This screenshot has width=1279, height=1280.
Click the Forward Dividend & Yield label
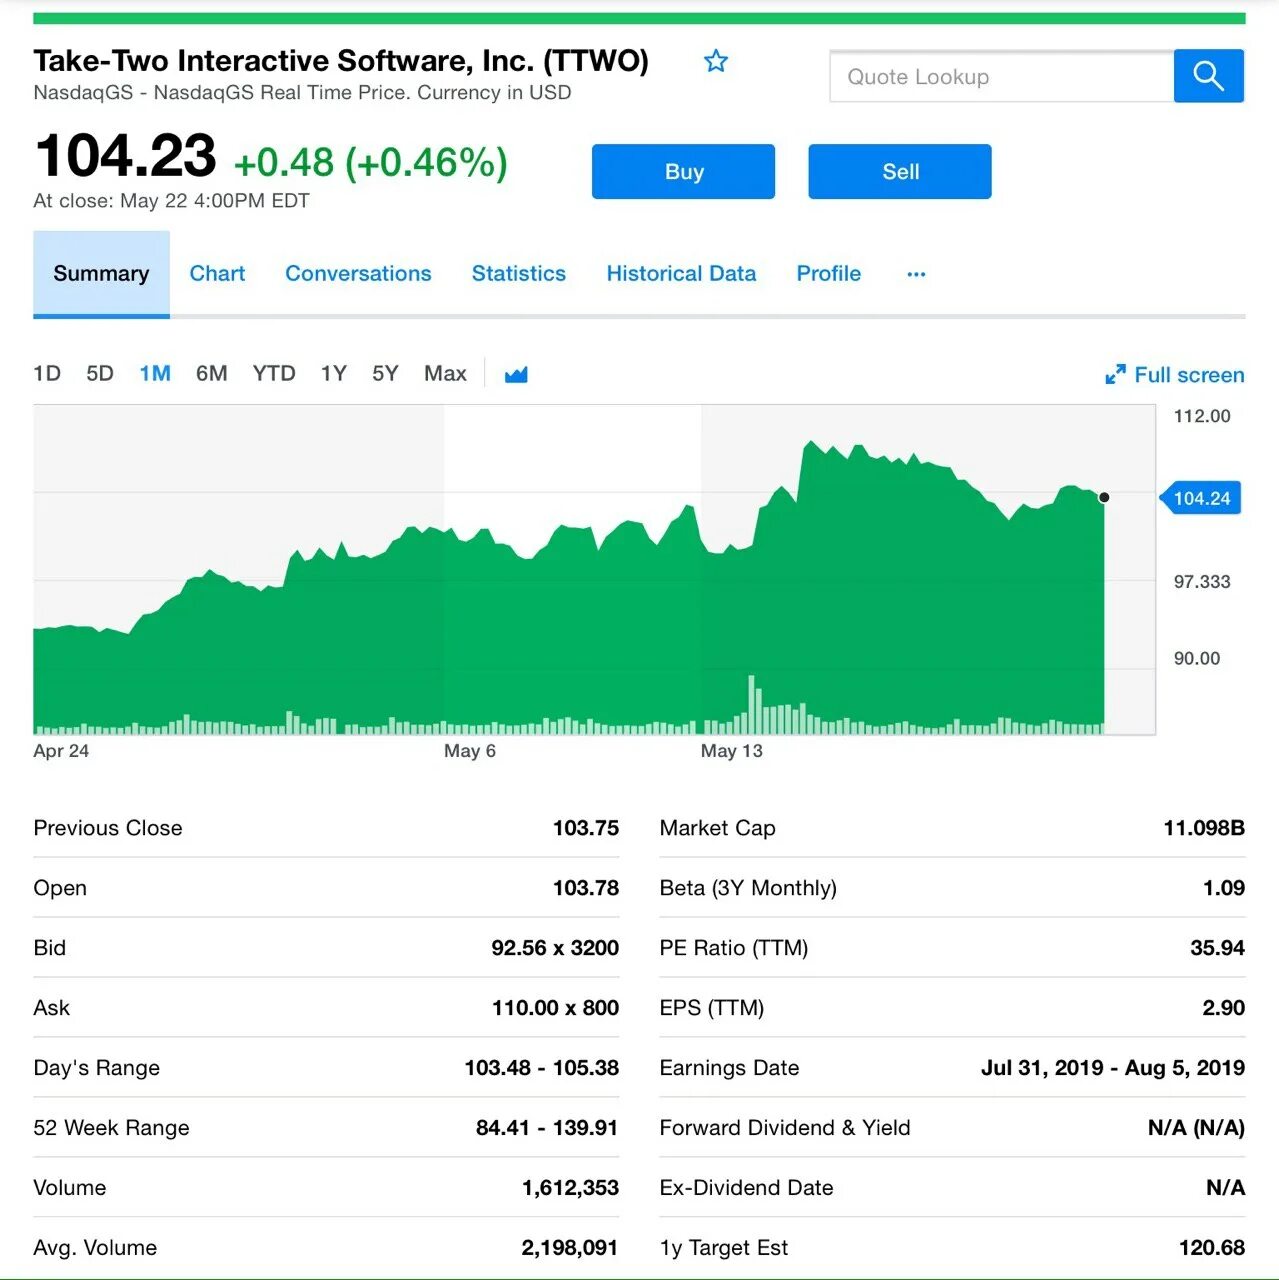click(785, 1128)
